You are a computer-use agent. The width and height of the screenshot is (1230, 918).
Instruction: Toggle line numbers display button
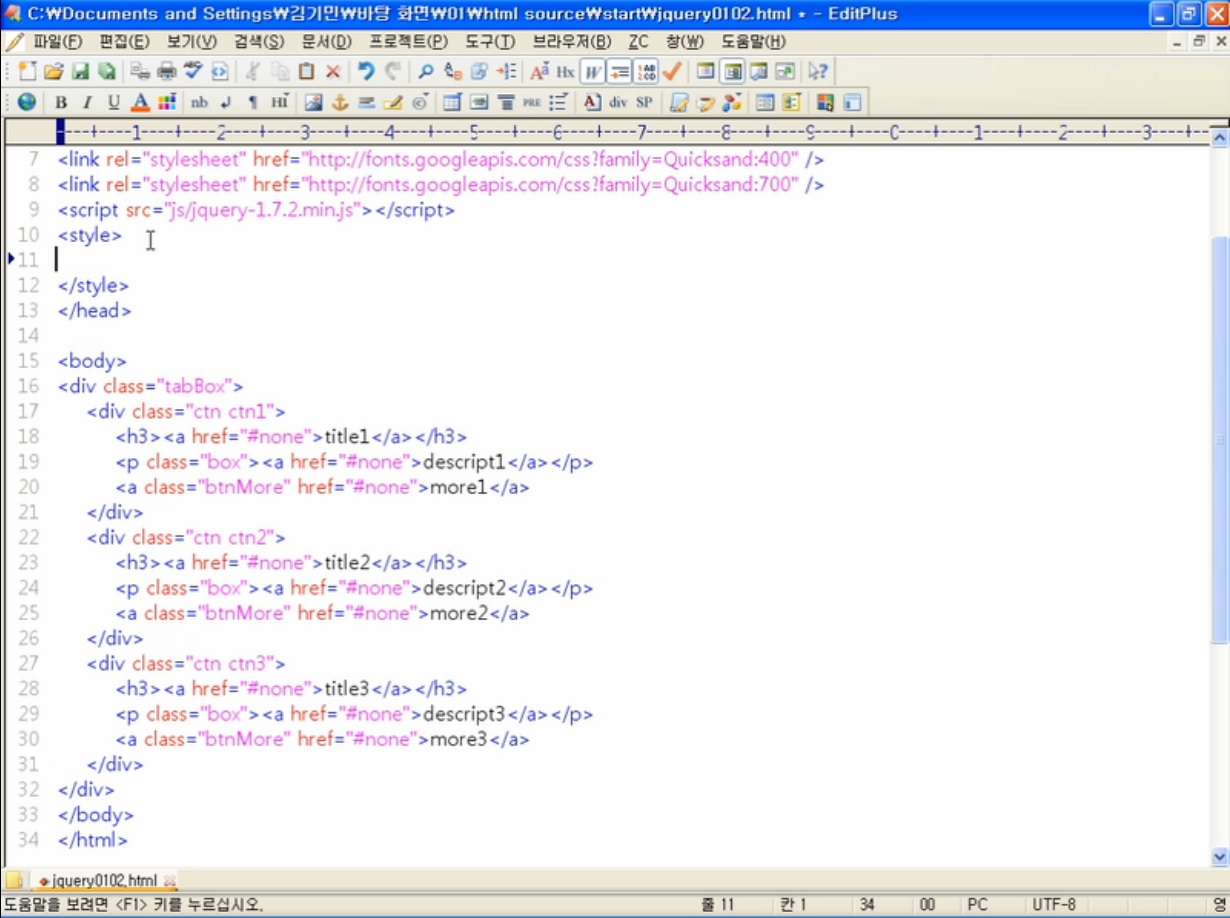tap(646, 71)
